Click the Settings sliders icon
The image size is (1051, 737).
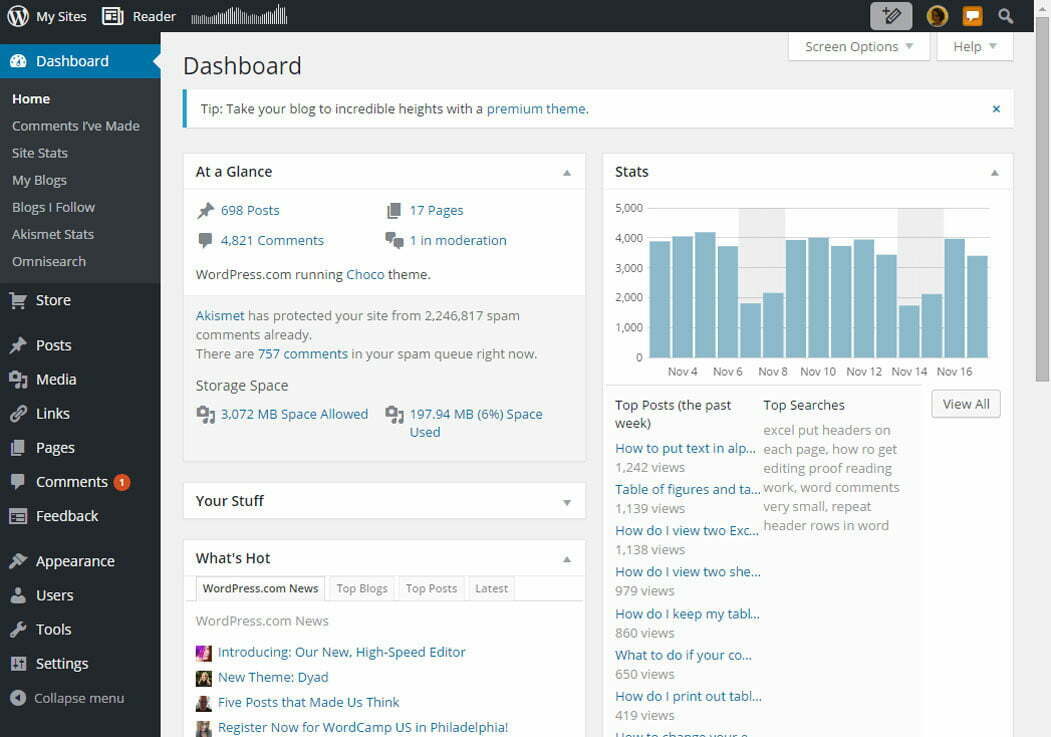[18, 663]
